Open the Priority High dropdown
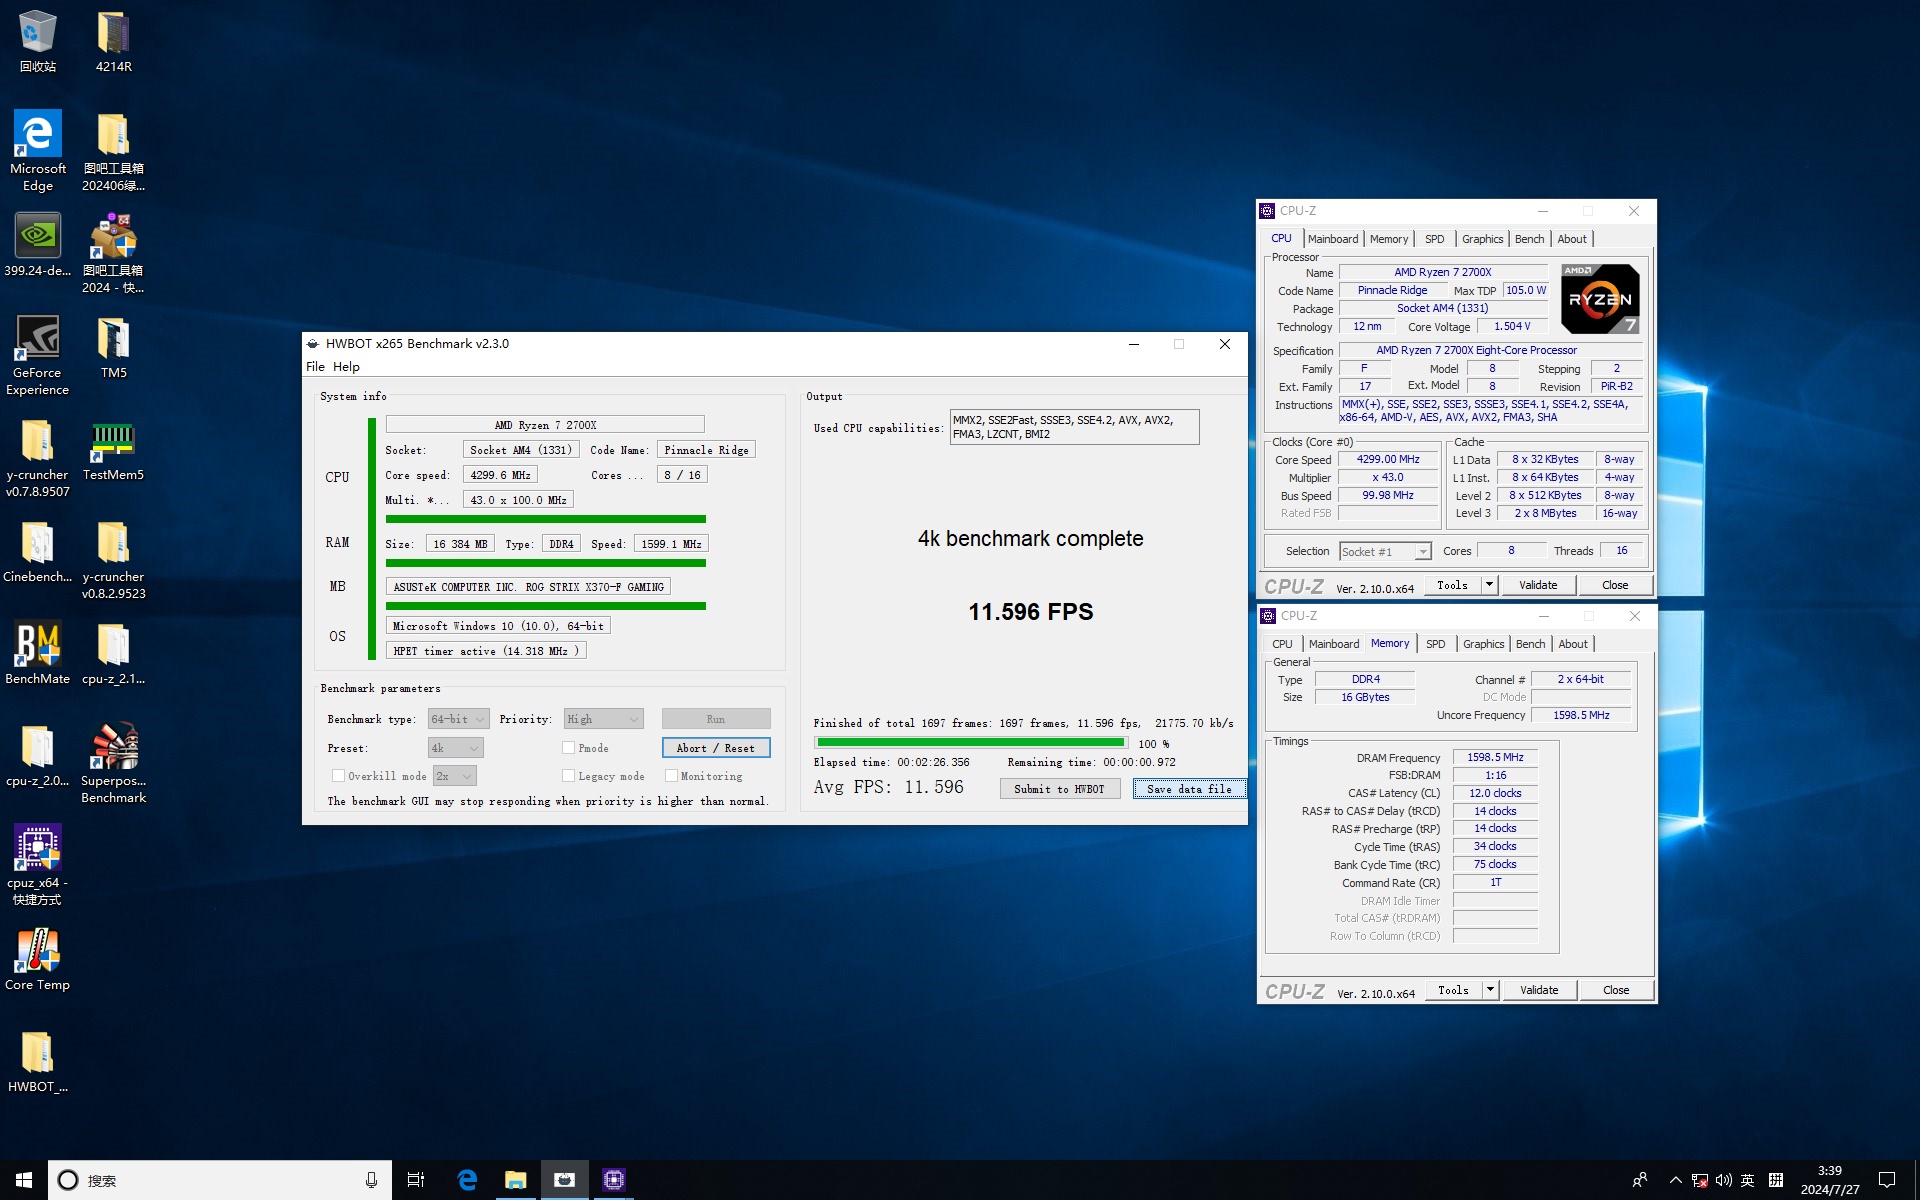Screen dimensions: 1920x1200 click(603, 719)
